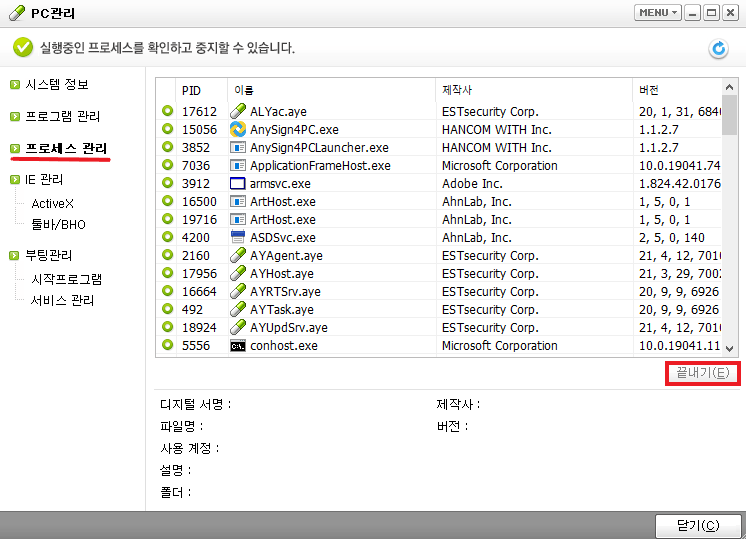746x539 pixels.
Task: Click PID cell 18924
Action: (199, 328)
